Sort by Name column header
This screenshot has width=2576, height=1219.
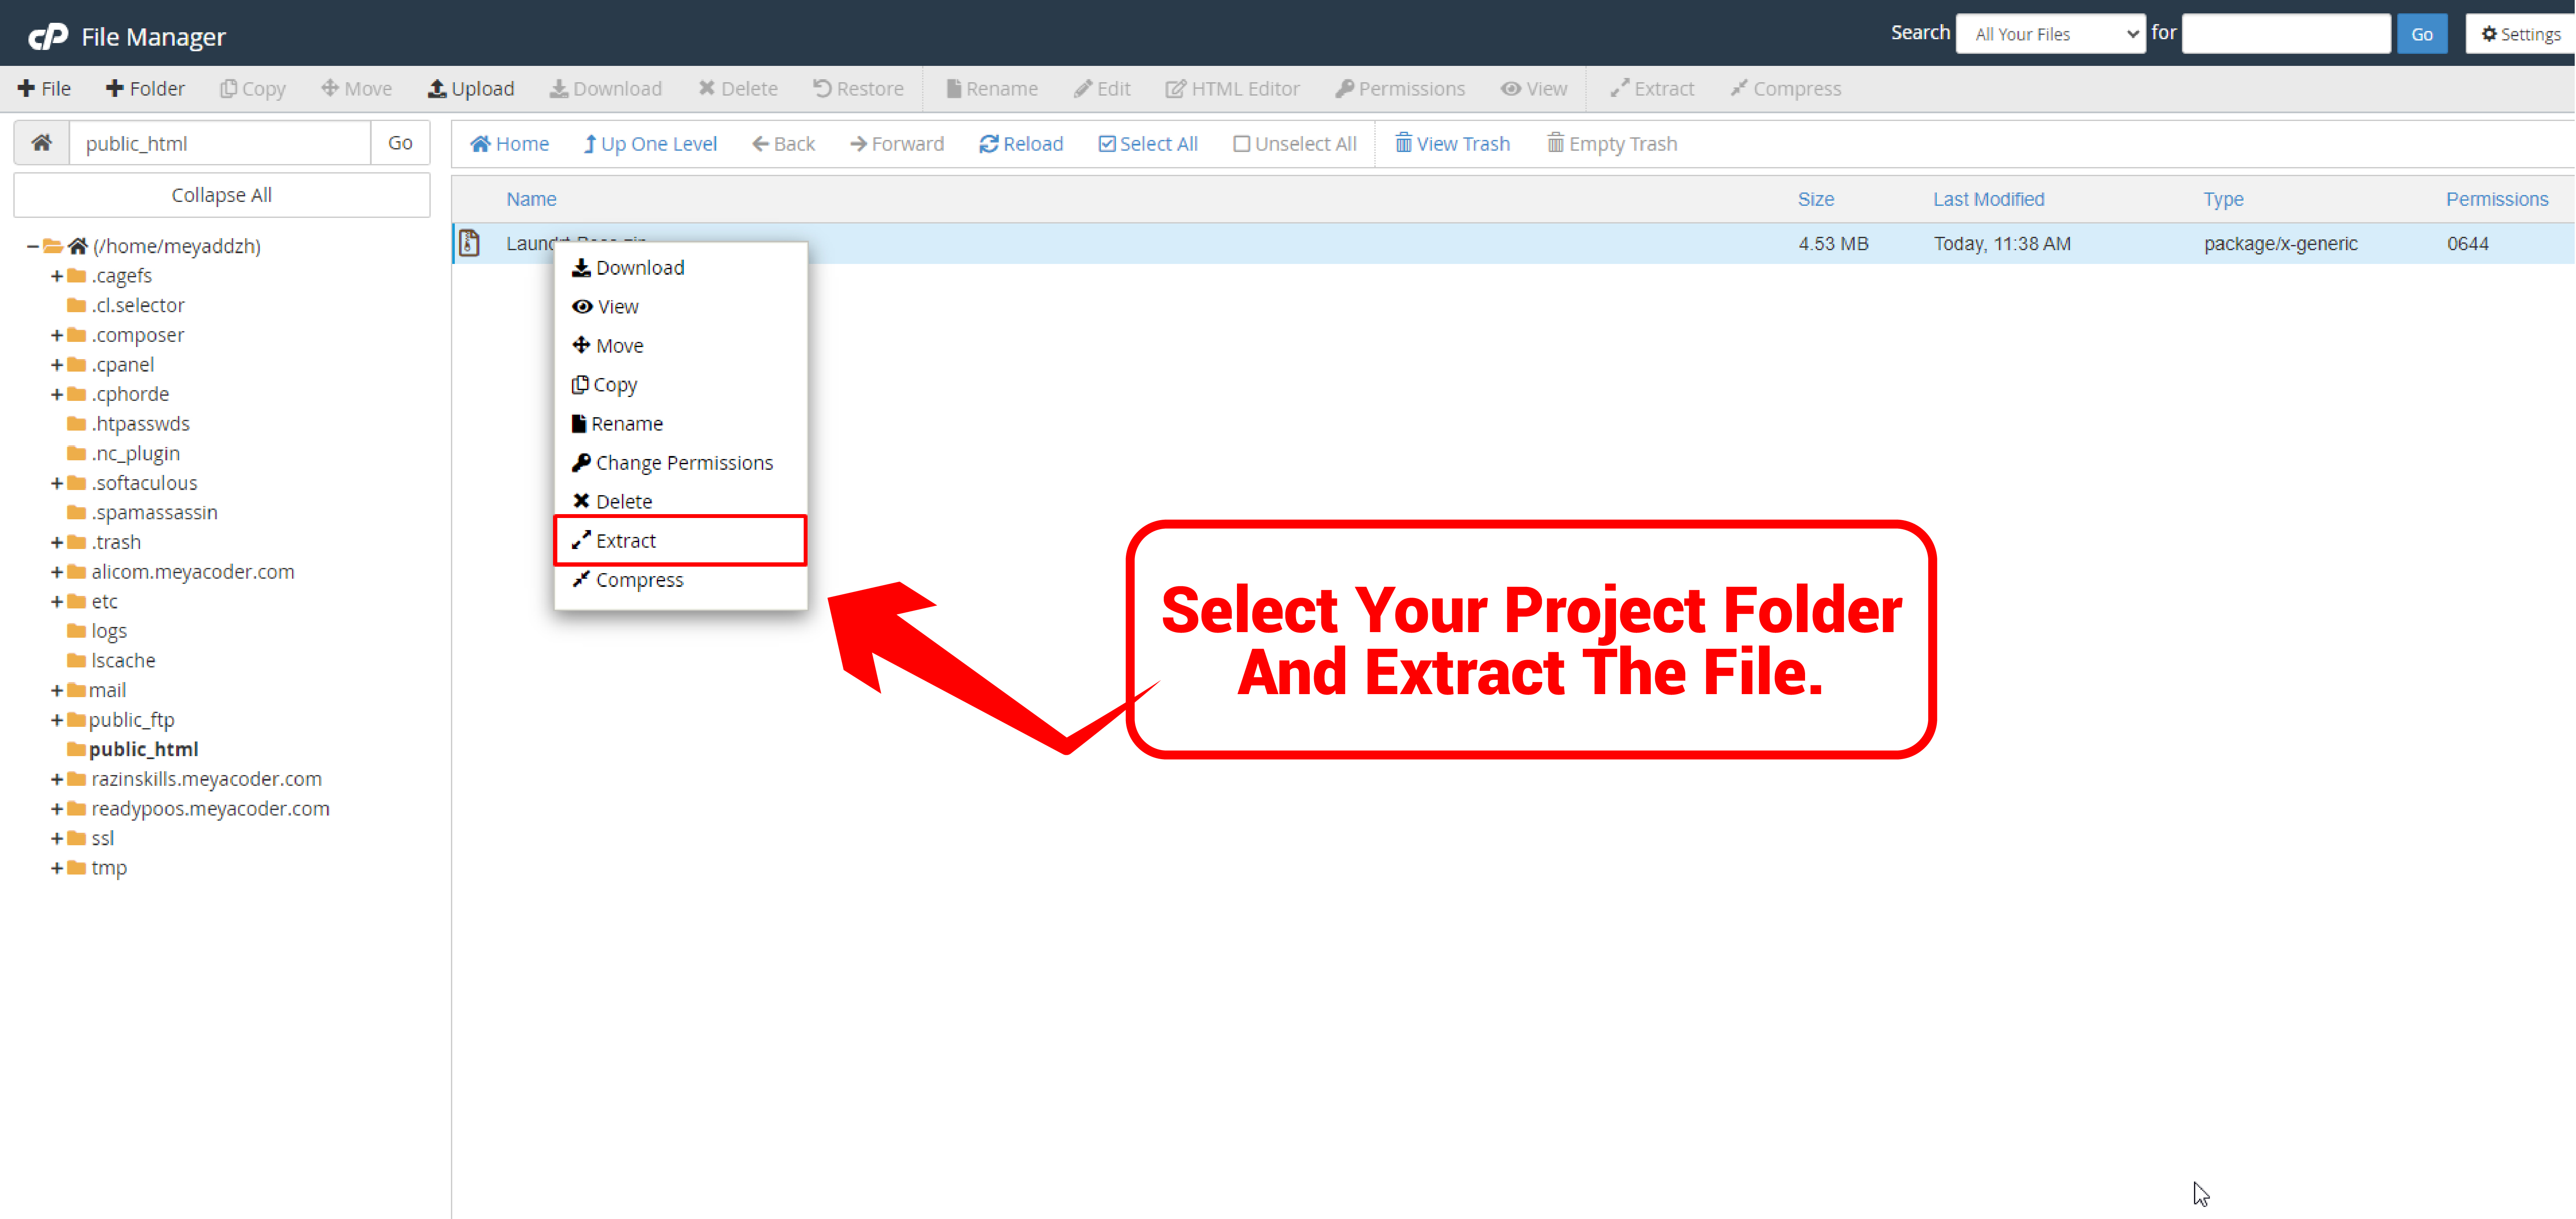coord(531,199)
